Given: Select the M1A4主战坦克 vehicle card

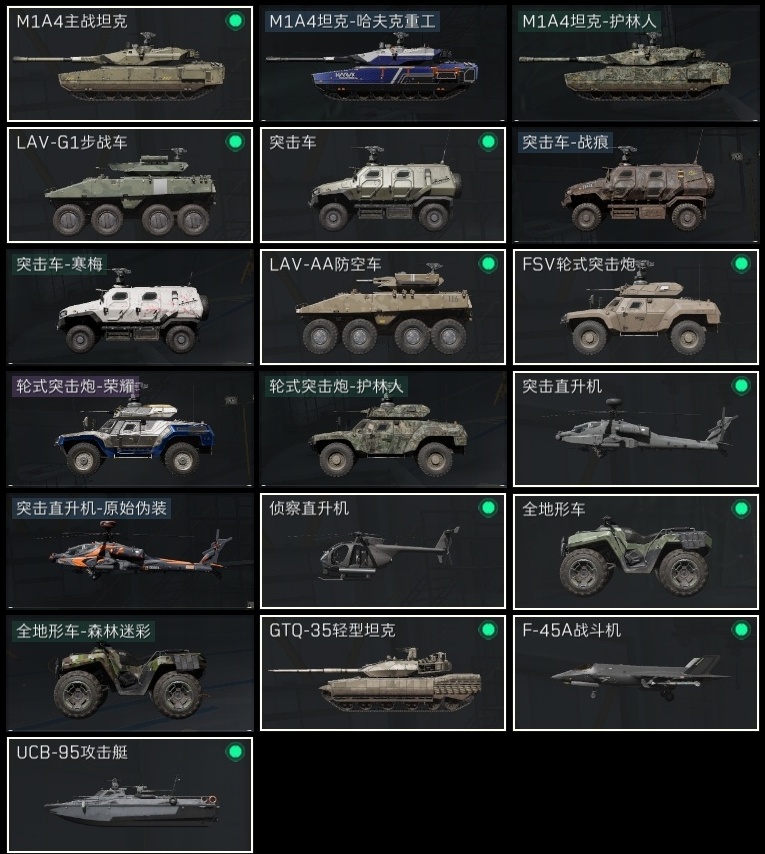Looking at the screenshot, I should tap(130, 64).
